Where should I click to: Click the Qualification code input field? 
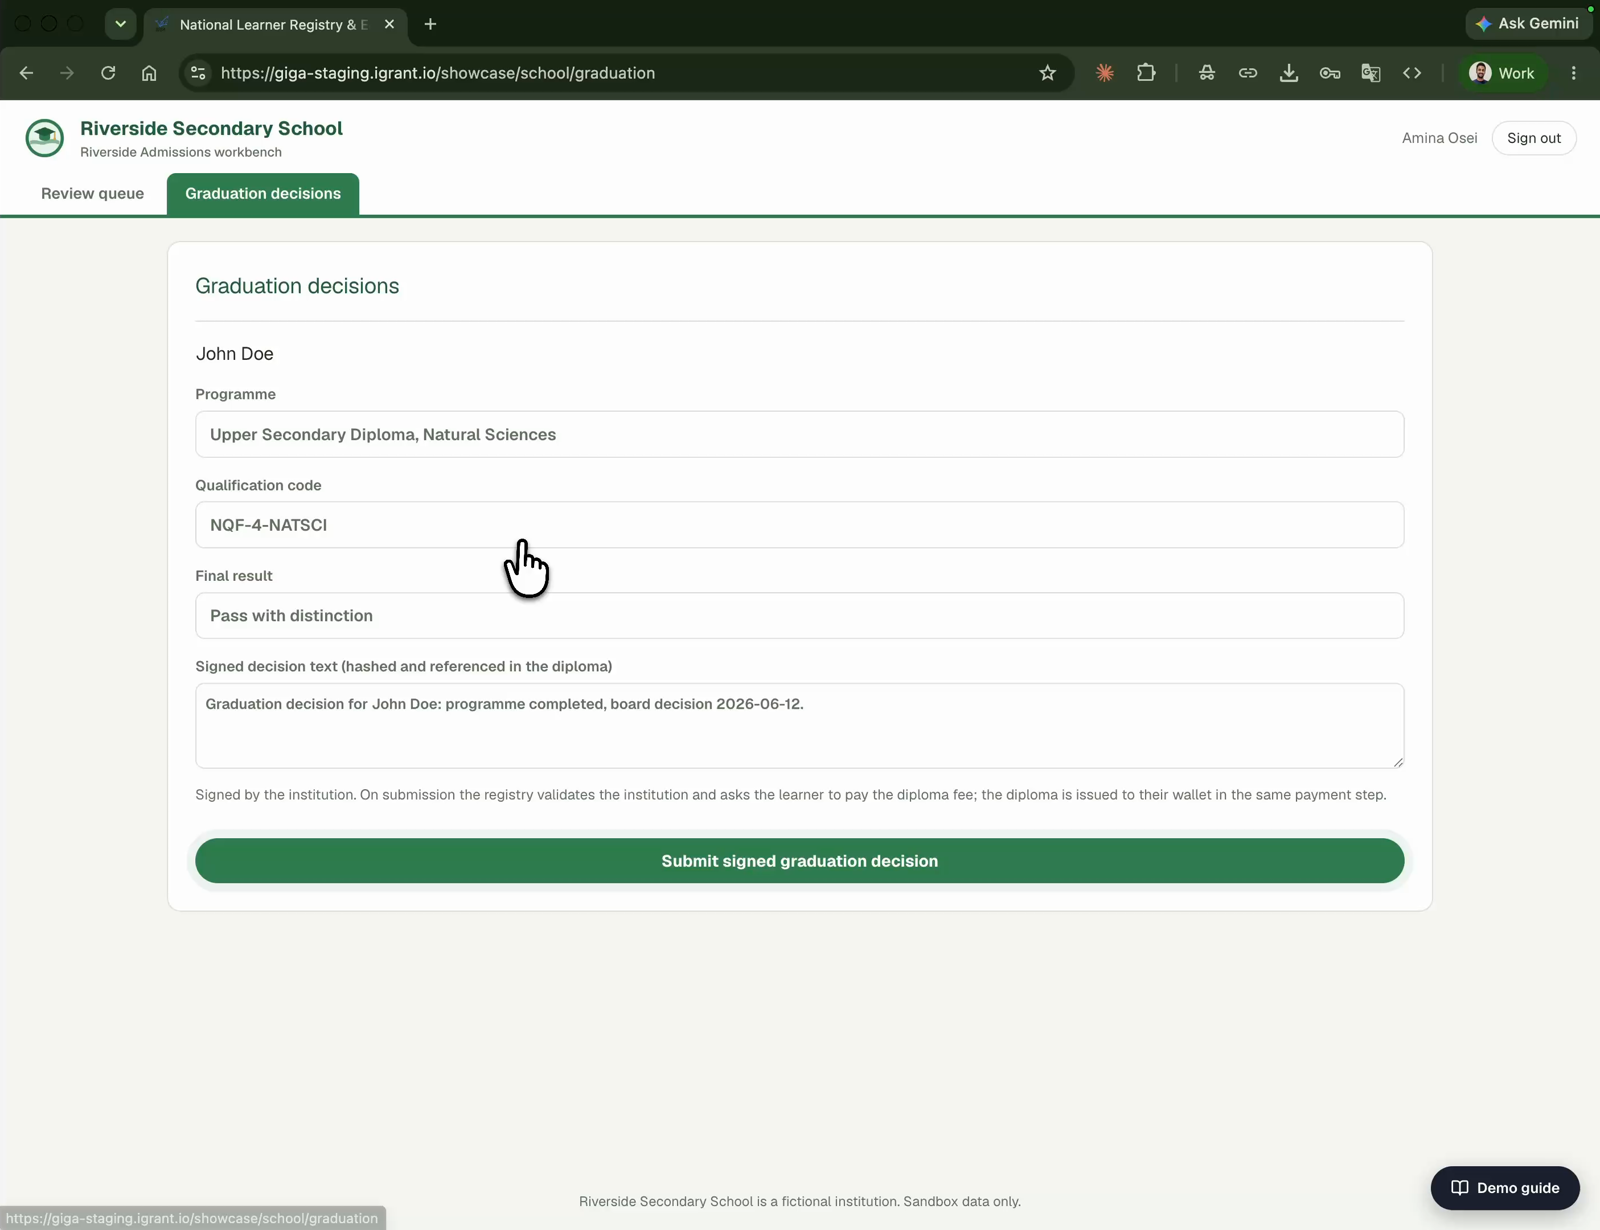800,525
